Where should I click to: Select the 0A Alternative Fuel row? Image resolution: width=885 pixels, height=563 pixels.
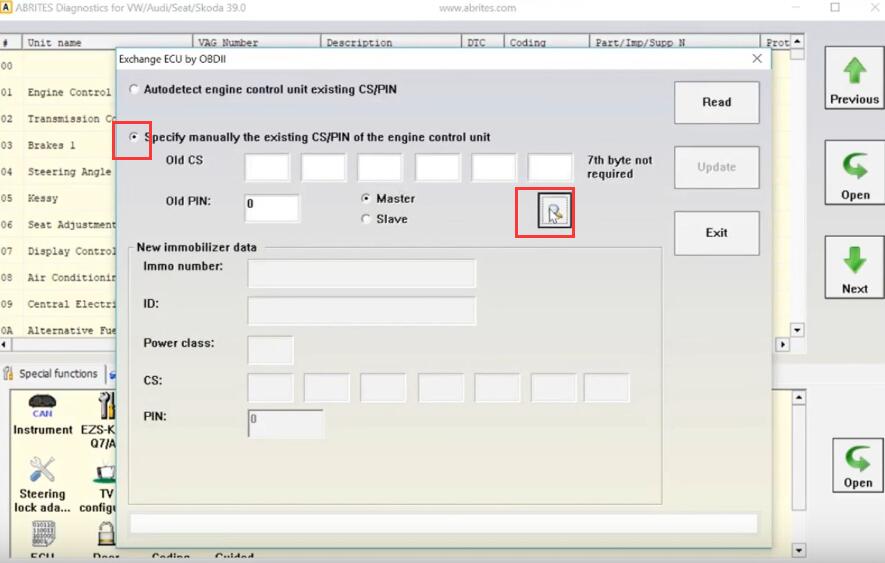58,330
